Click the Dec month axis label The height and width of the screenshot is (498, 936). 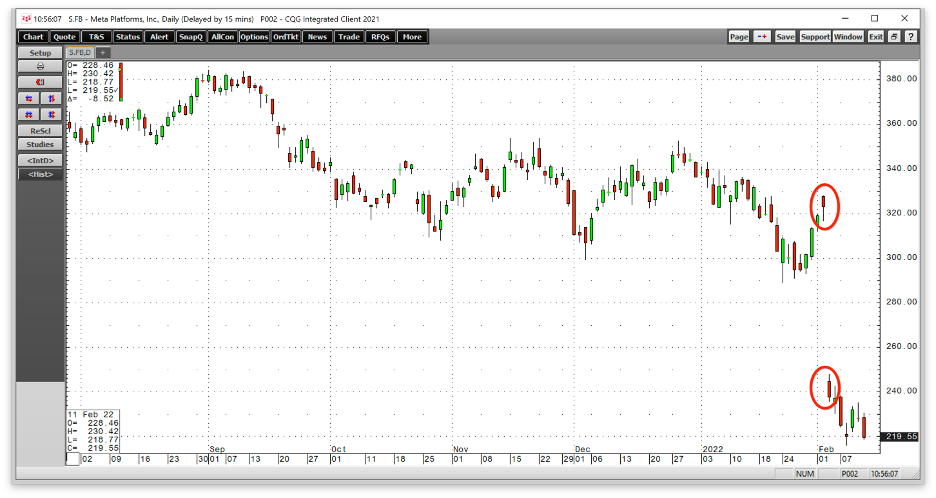[x=582, y=449]
